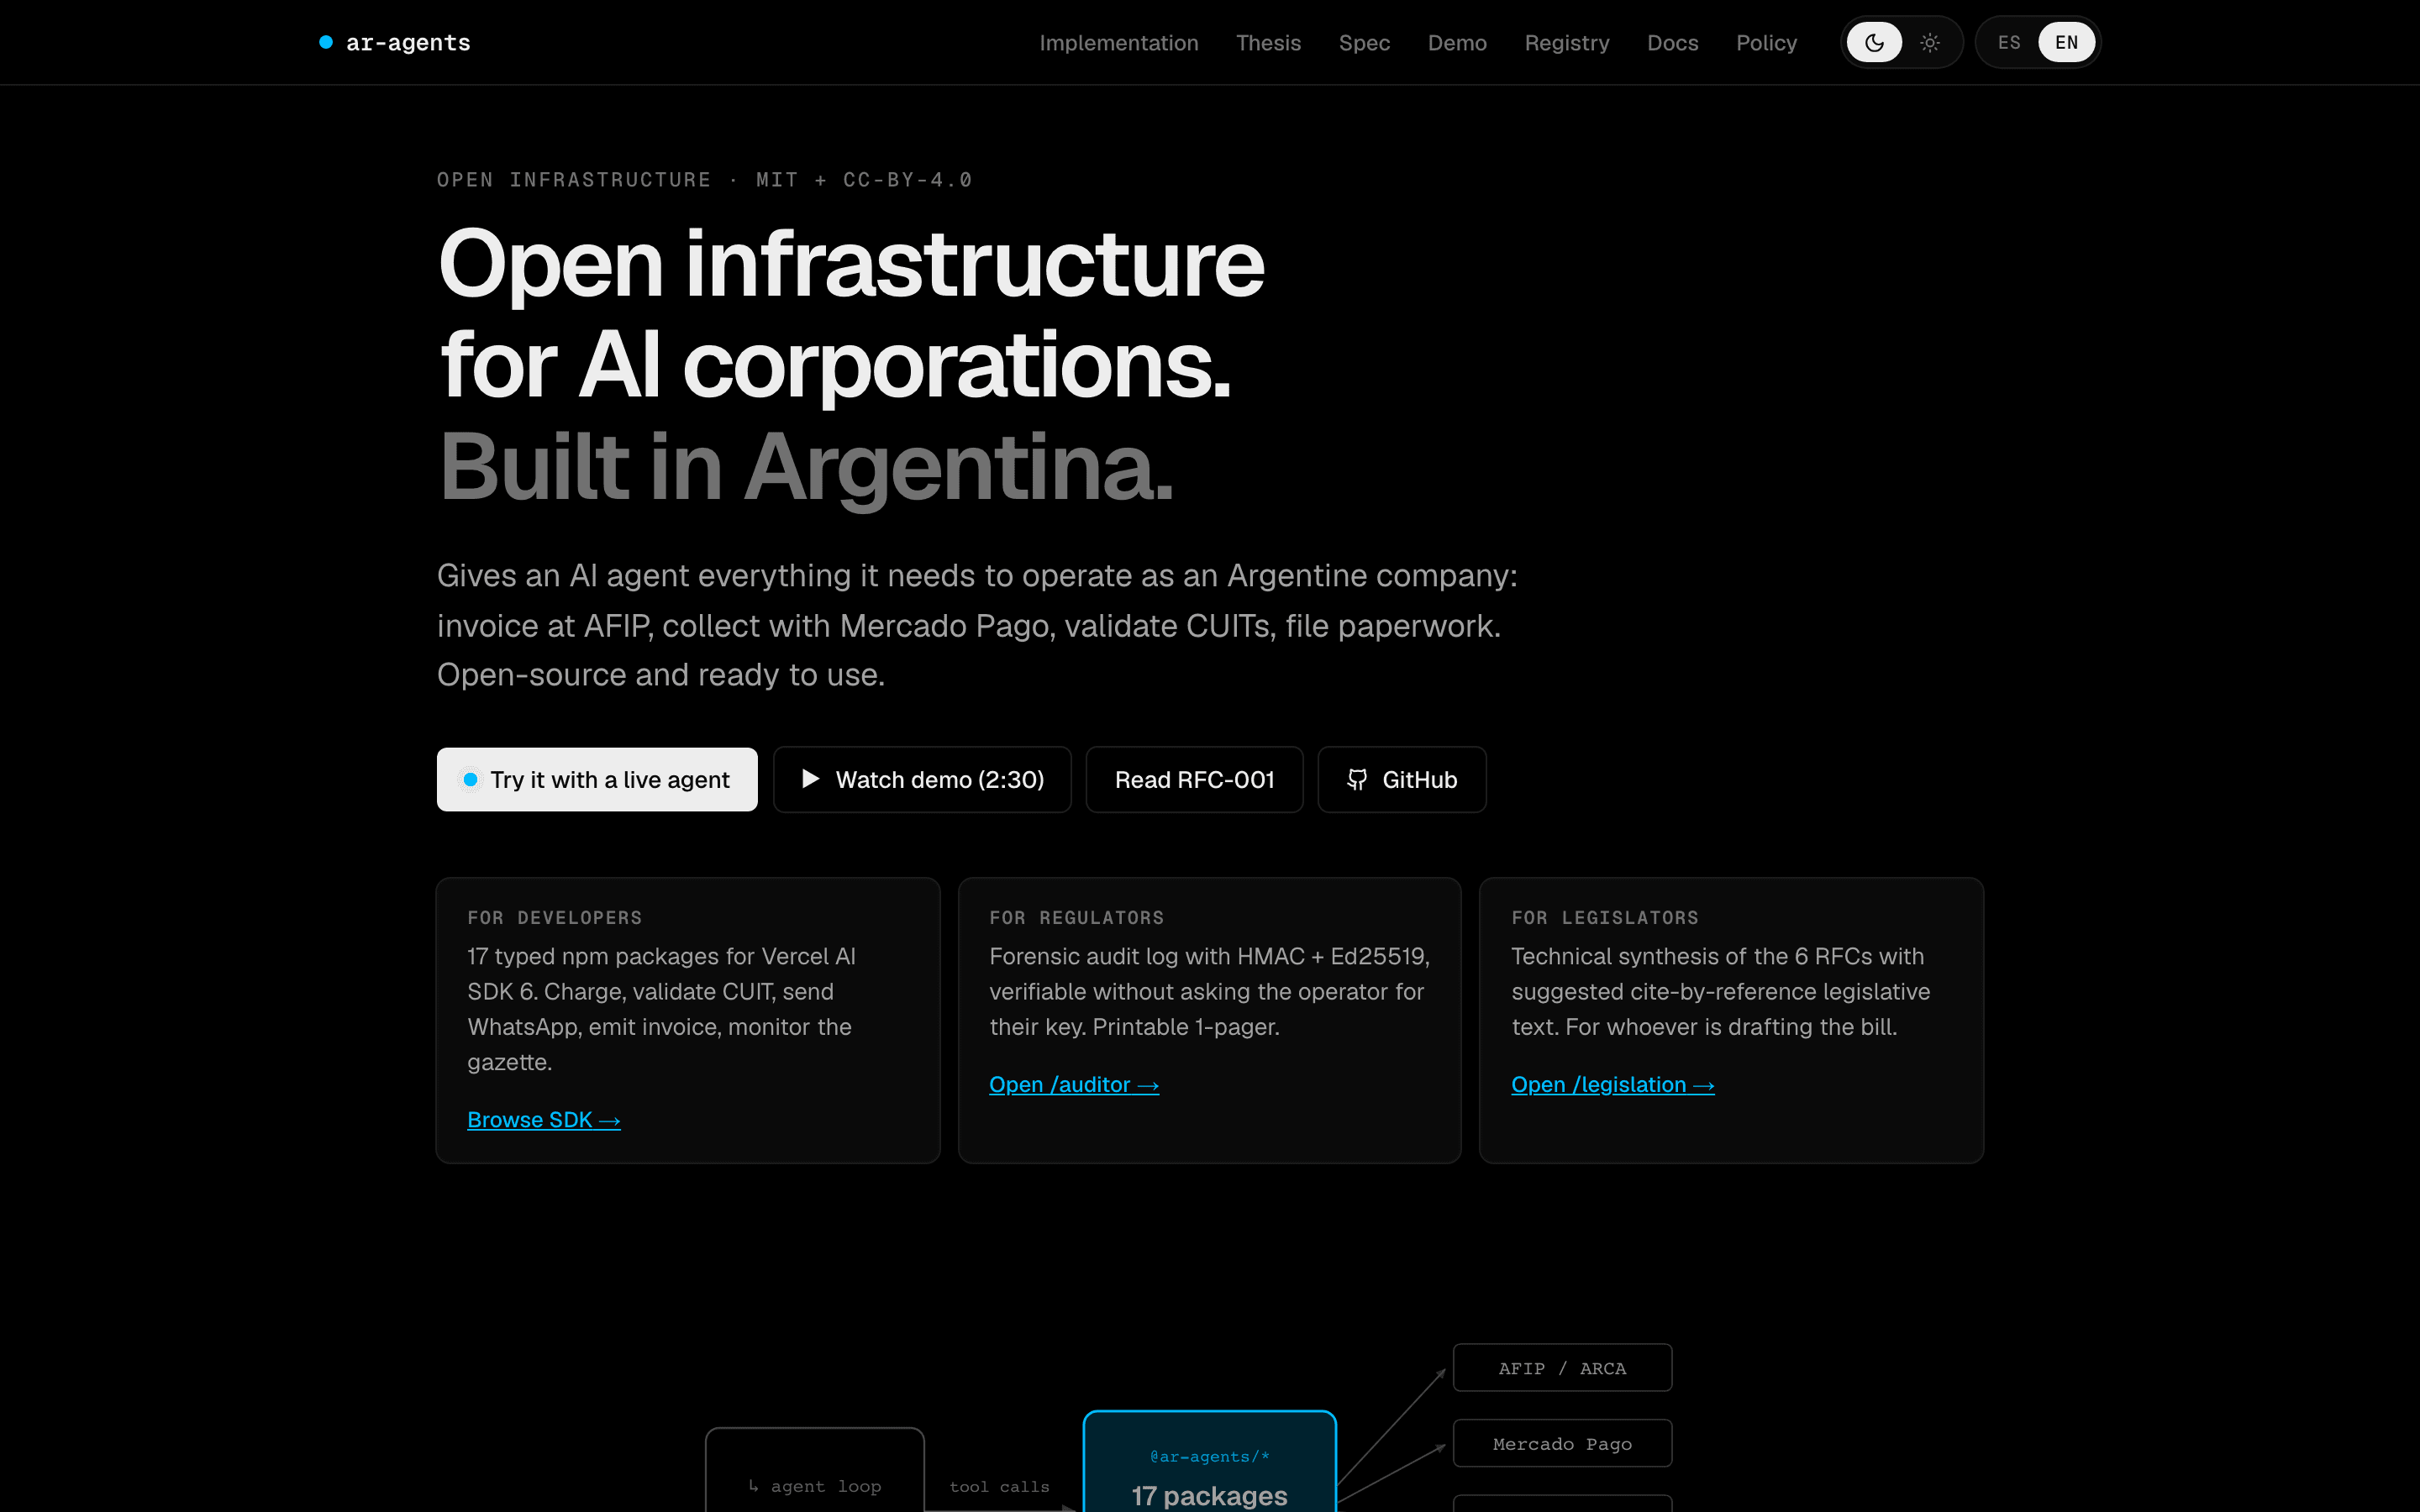Click the ar-agents logo dot
This screenshot has width=2420, height=1512.
326,42
